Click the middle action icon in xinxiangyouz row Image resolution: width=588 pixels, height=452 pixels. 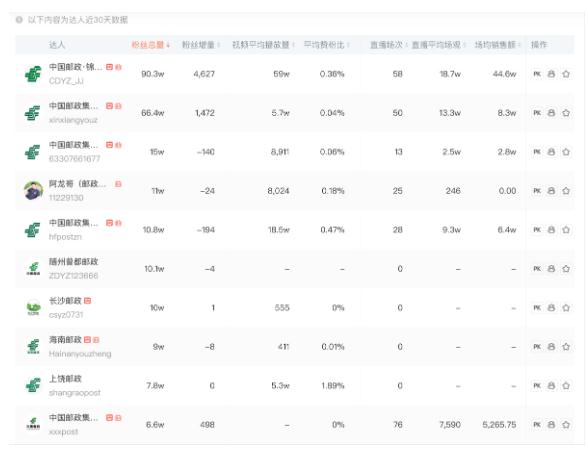[551, 113]
